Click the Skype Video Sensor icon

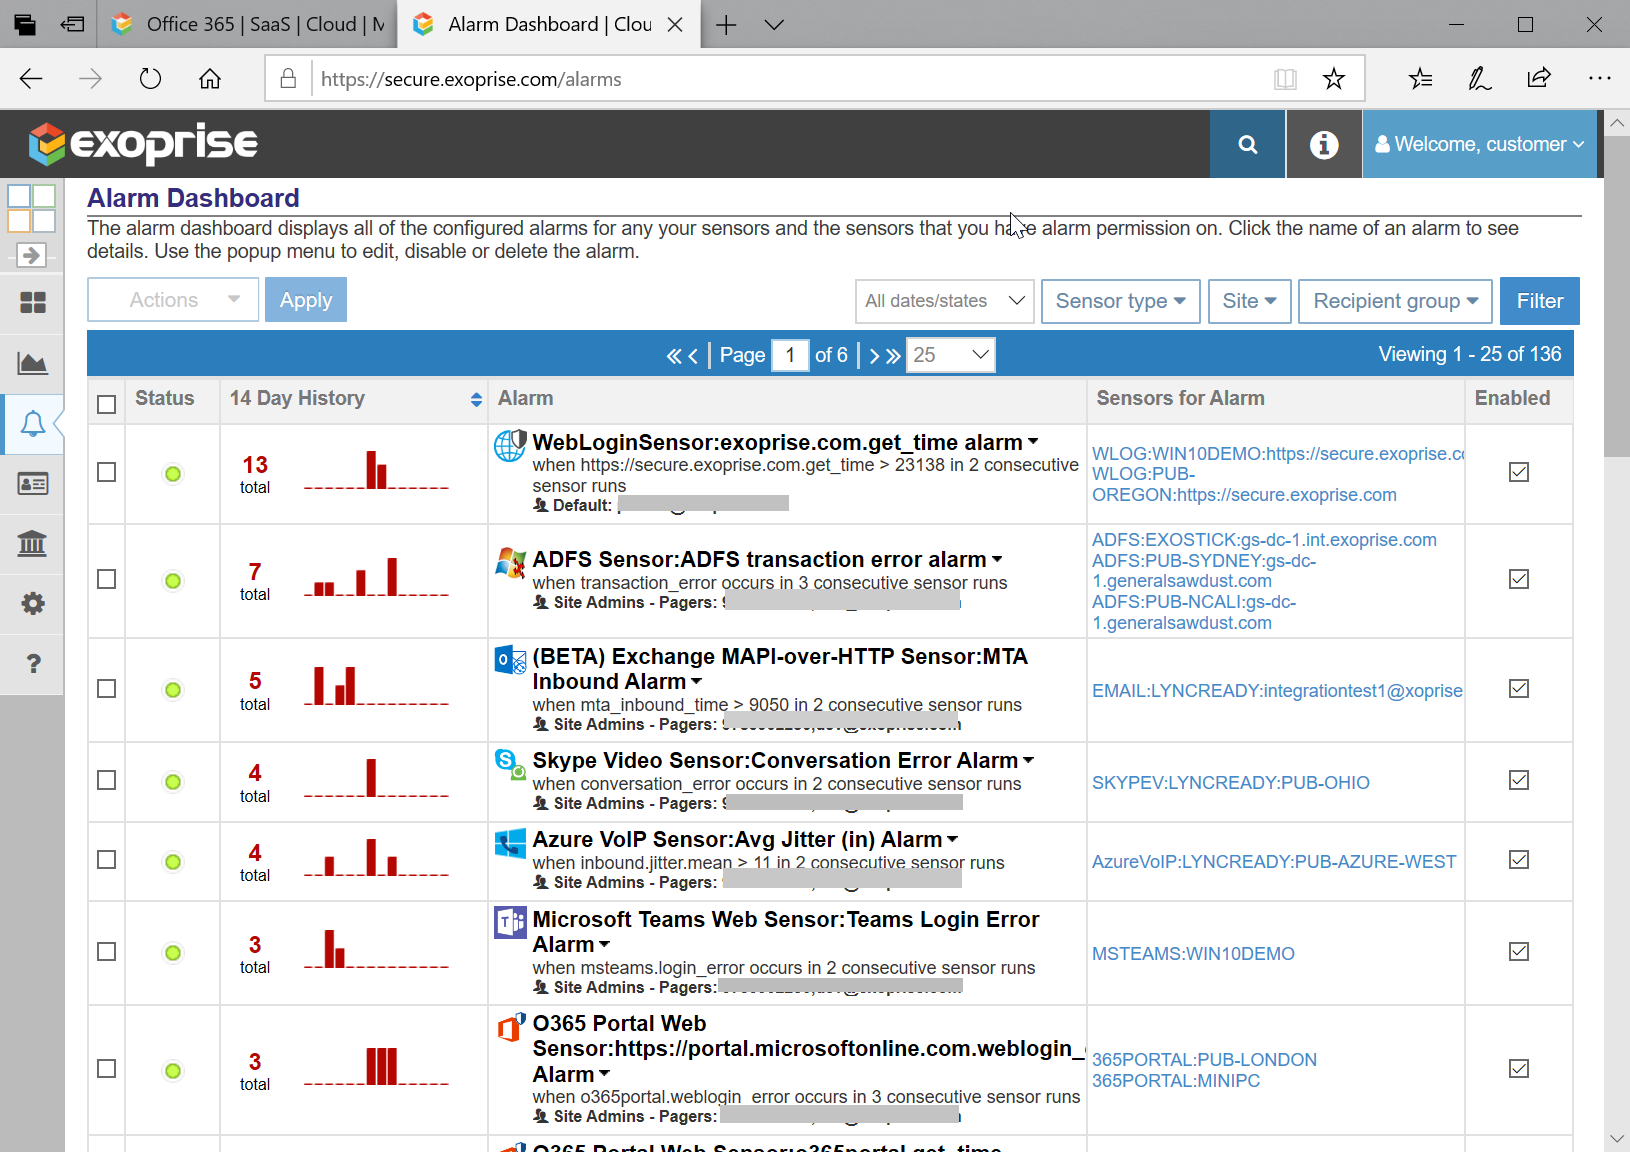coord(510,764)
